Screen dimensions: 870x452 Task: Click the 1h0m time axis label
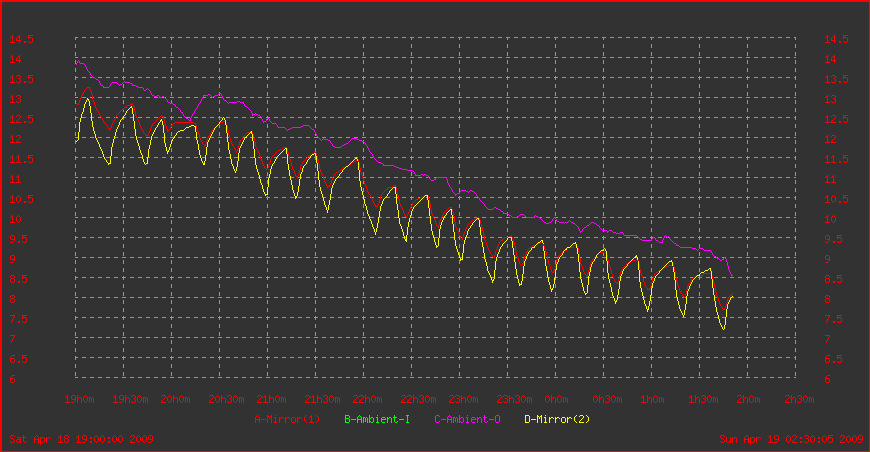pyautogui.click(x=652, y=399)
